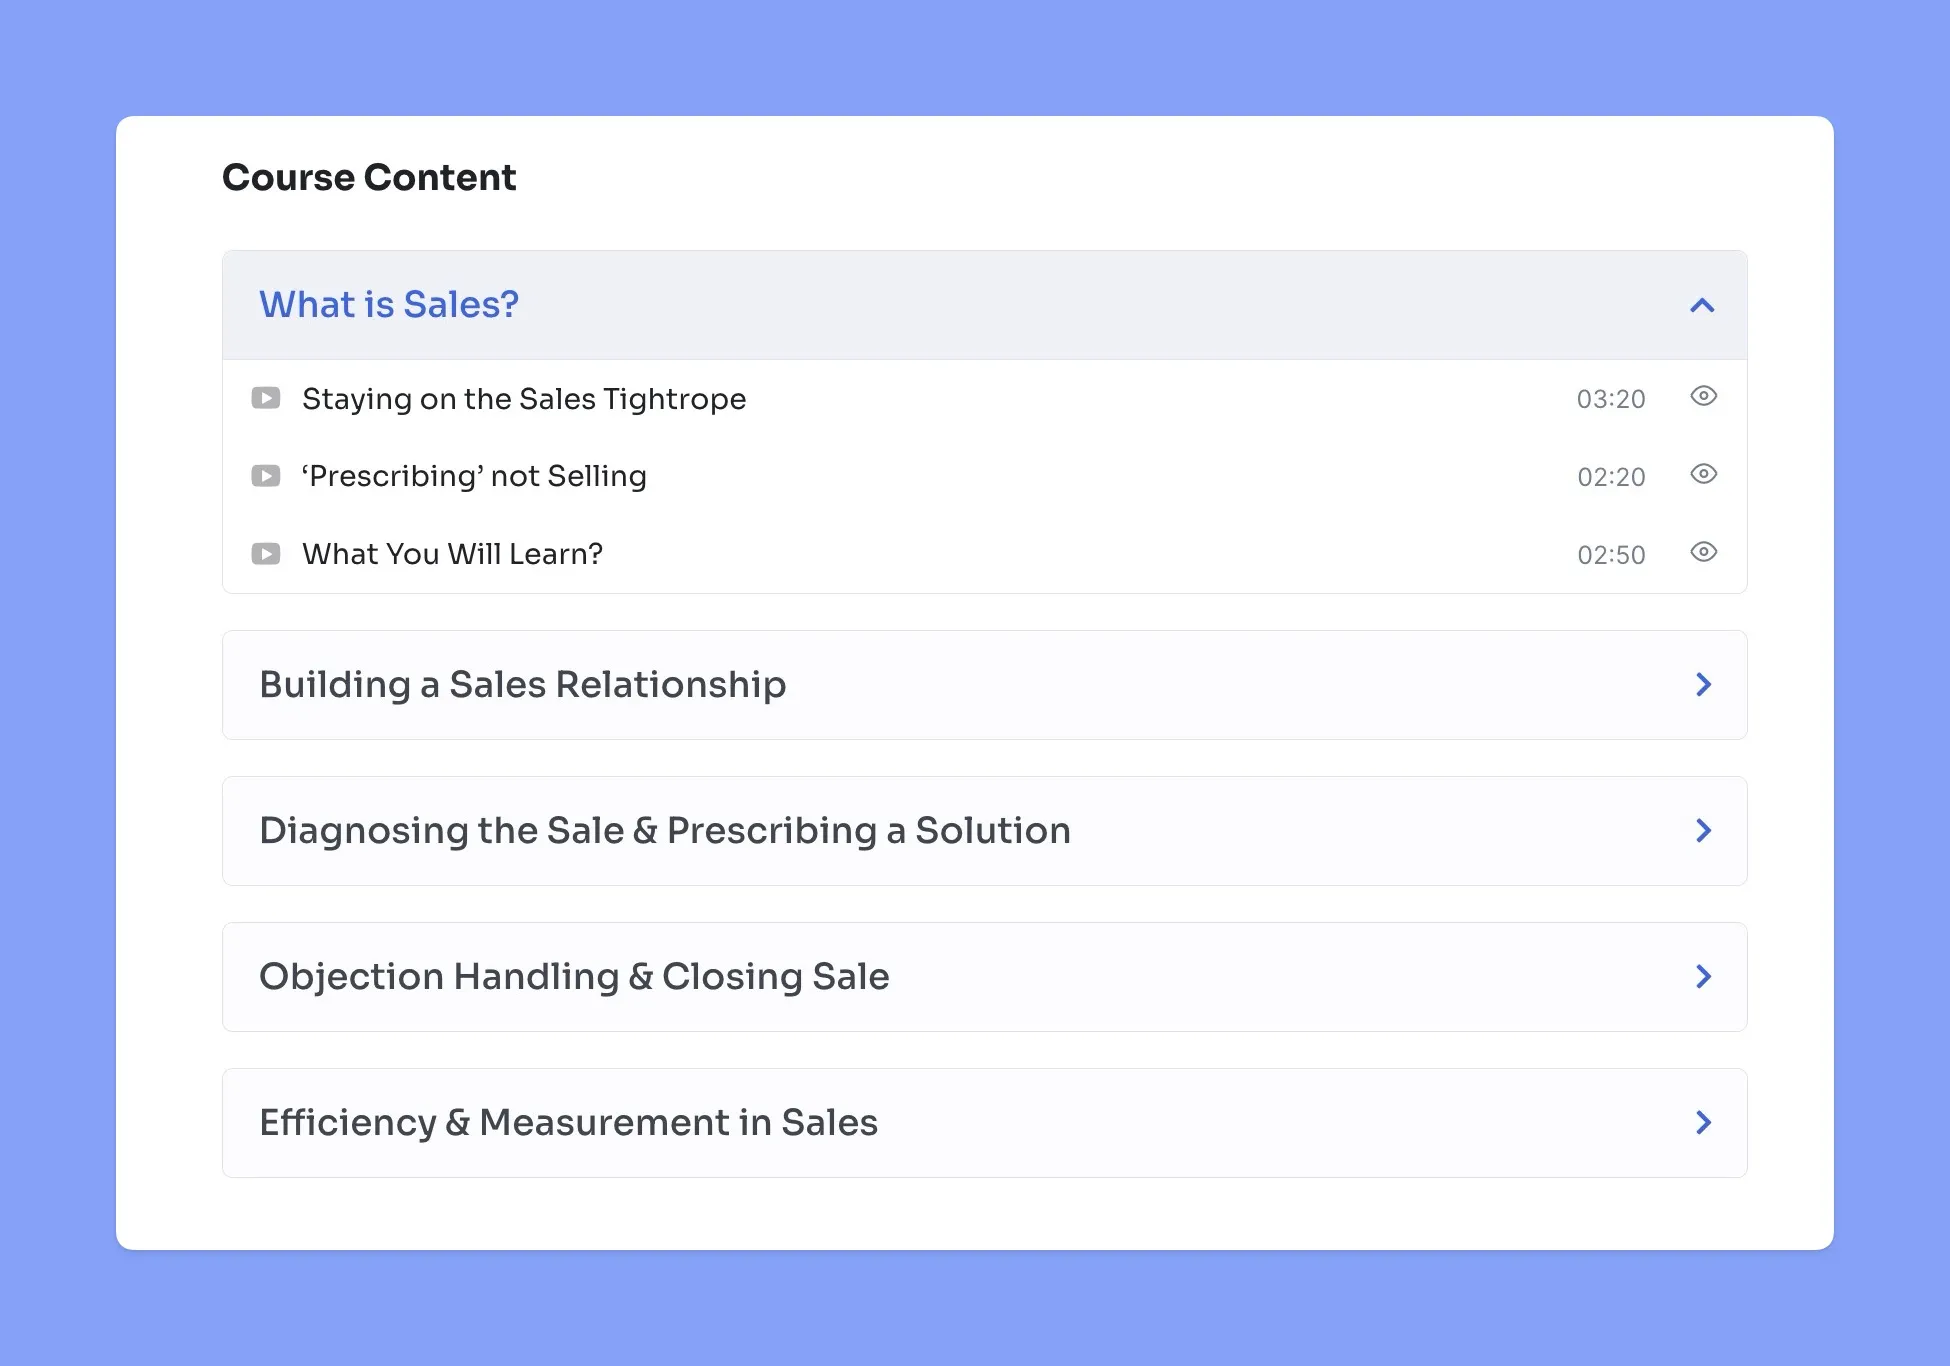1950x1366 pixels.
Task: Click the 02:20 duration label
Action: click(x=1611, y=477)
